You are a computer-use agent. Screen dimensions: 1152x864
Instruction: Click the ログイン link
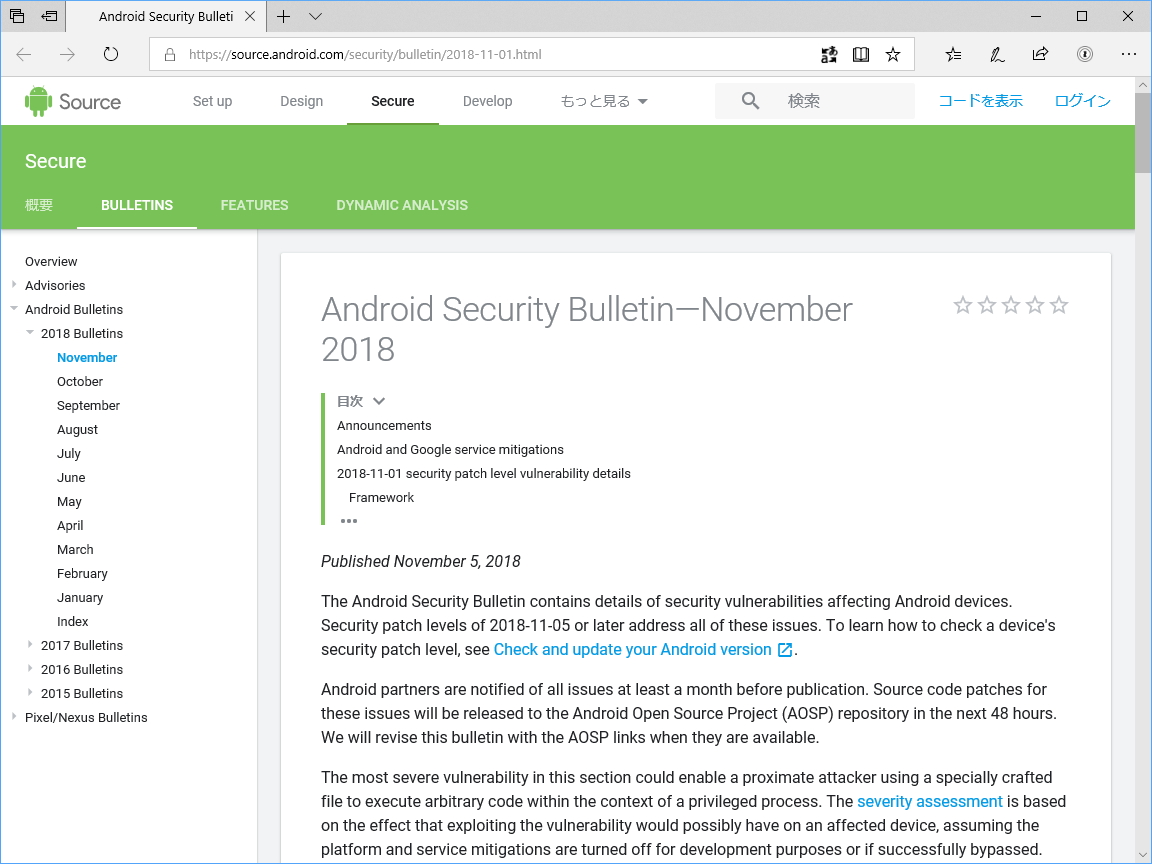1082,100
